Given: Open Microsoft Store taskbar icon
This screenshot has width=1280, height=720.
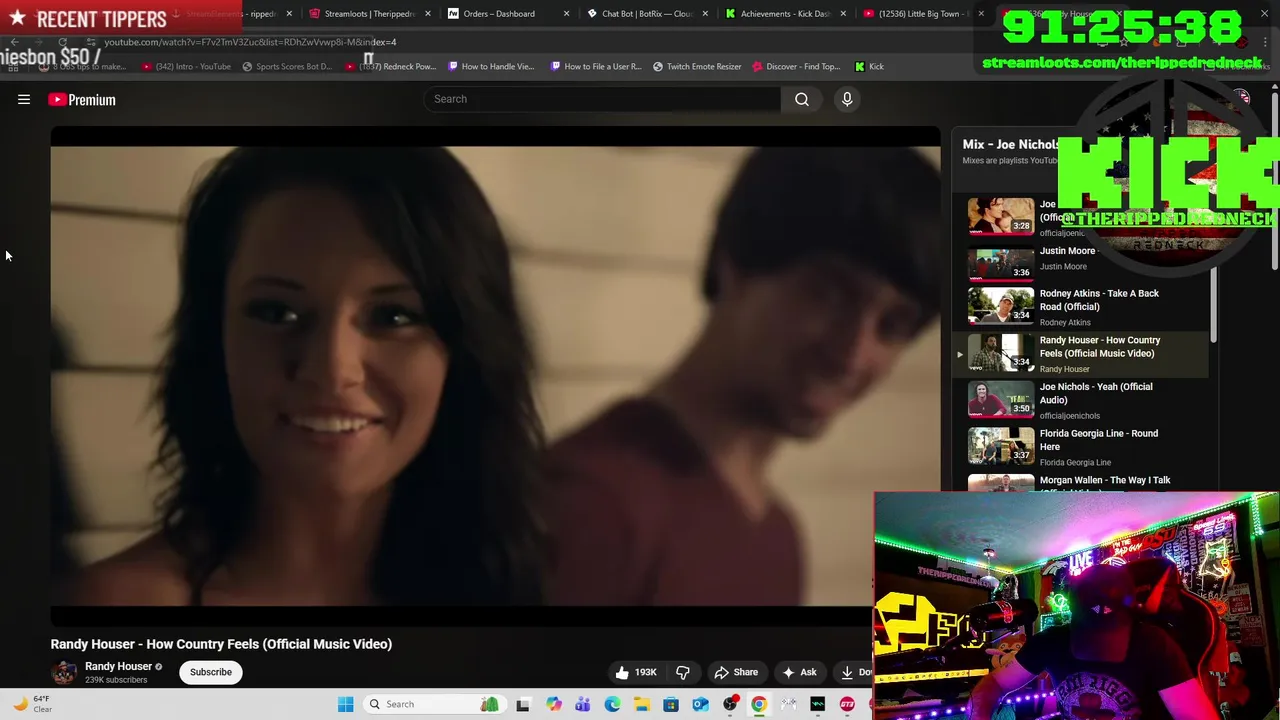Looking at the screenshot, I should 671,704.
